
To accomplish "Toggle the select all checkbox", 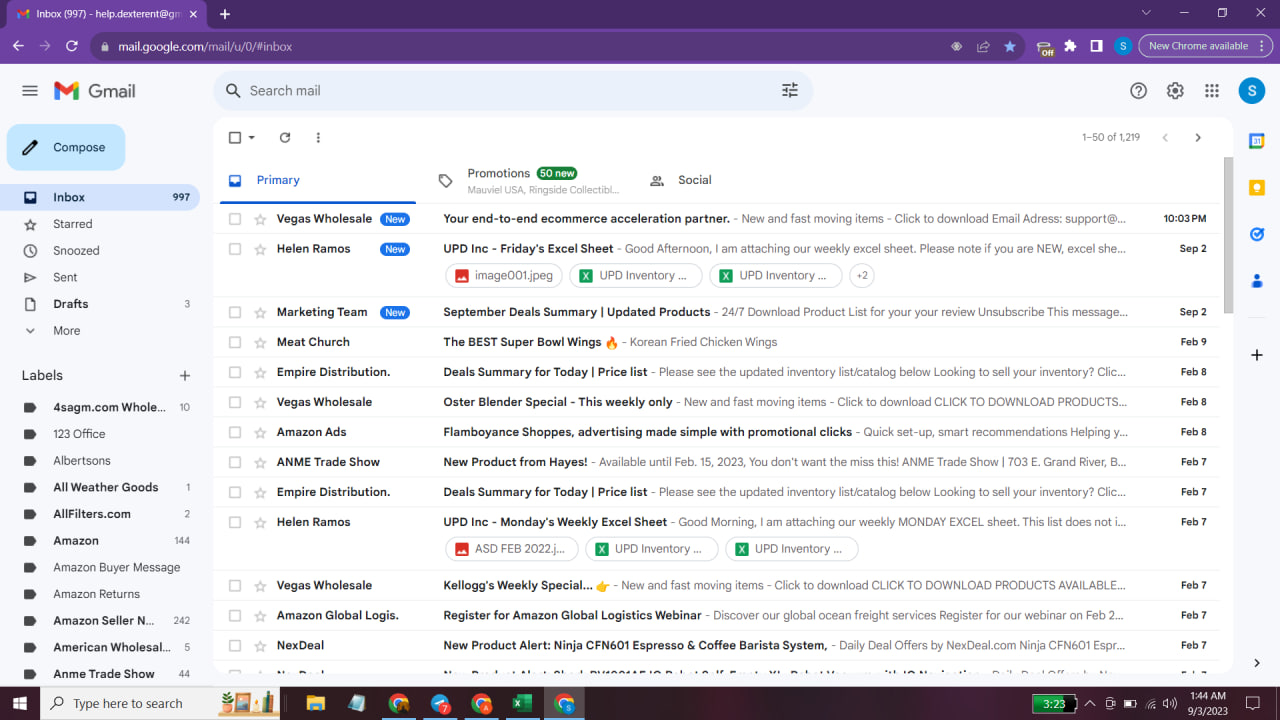I will point(235,138).
